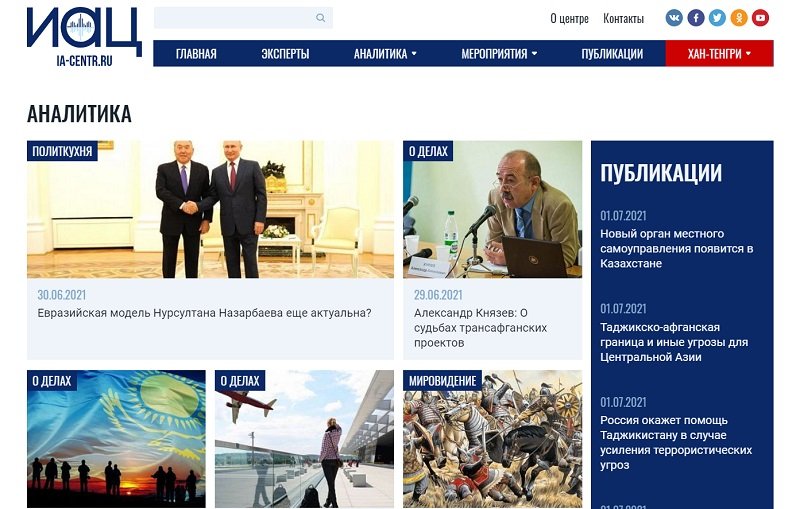Expand the red Хан-Тенгри menu

[x=719, y=54]
